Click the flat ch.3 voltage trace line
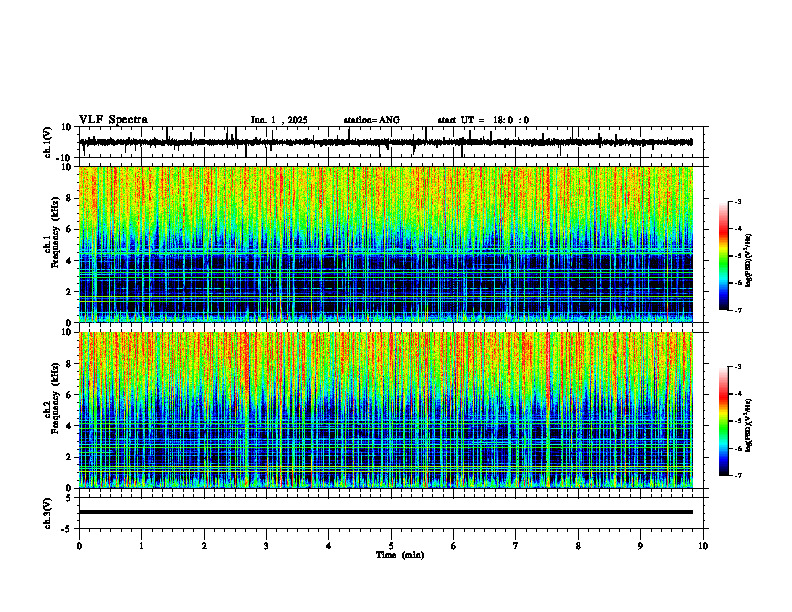Viewport: 792px width, 612px height. 386,512
